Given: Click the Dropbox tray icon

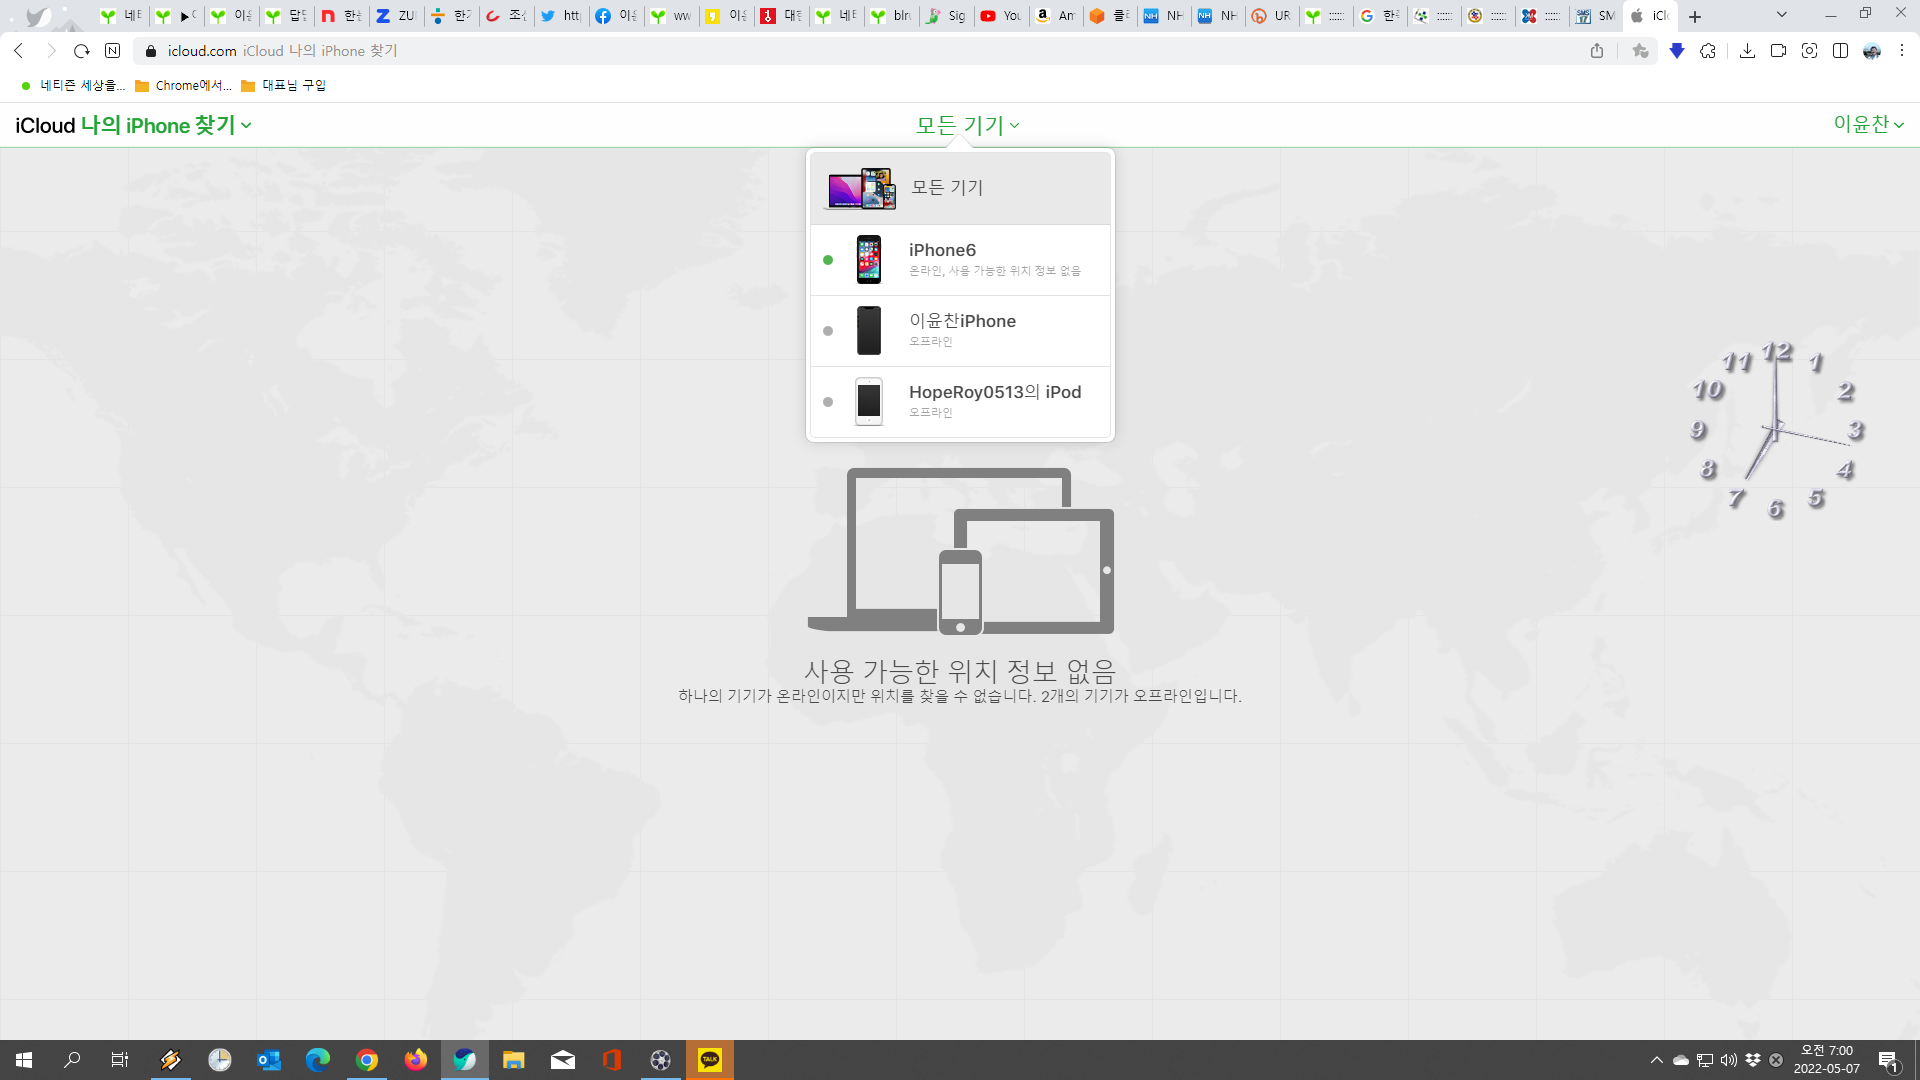Looking at the screenshot, I should click(x=1753, y=1060).
